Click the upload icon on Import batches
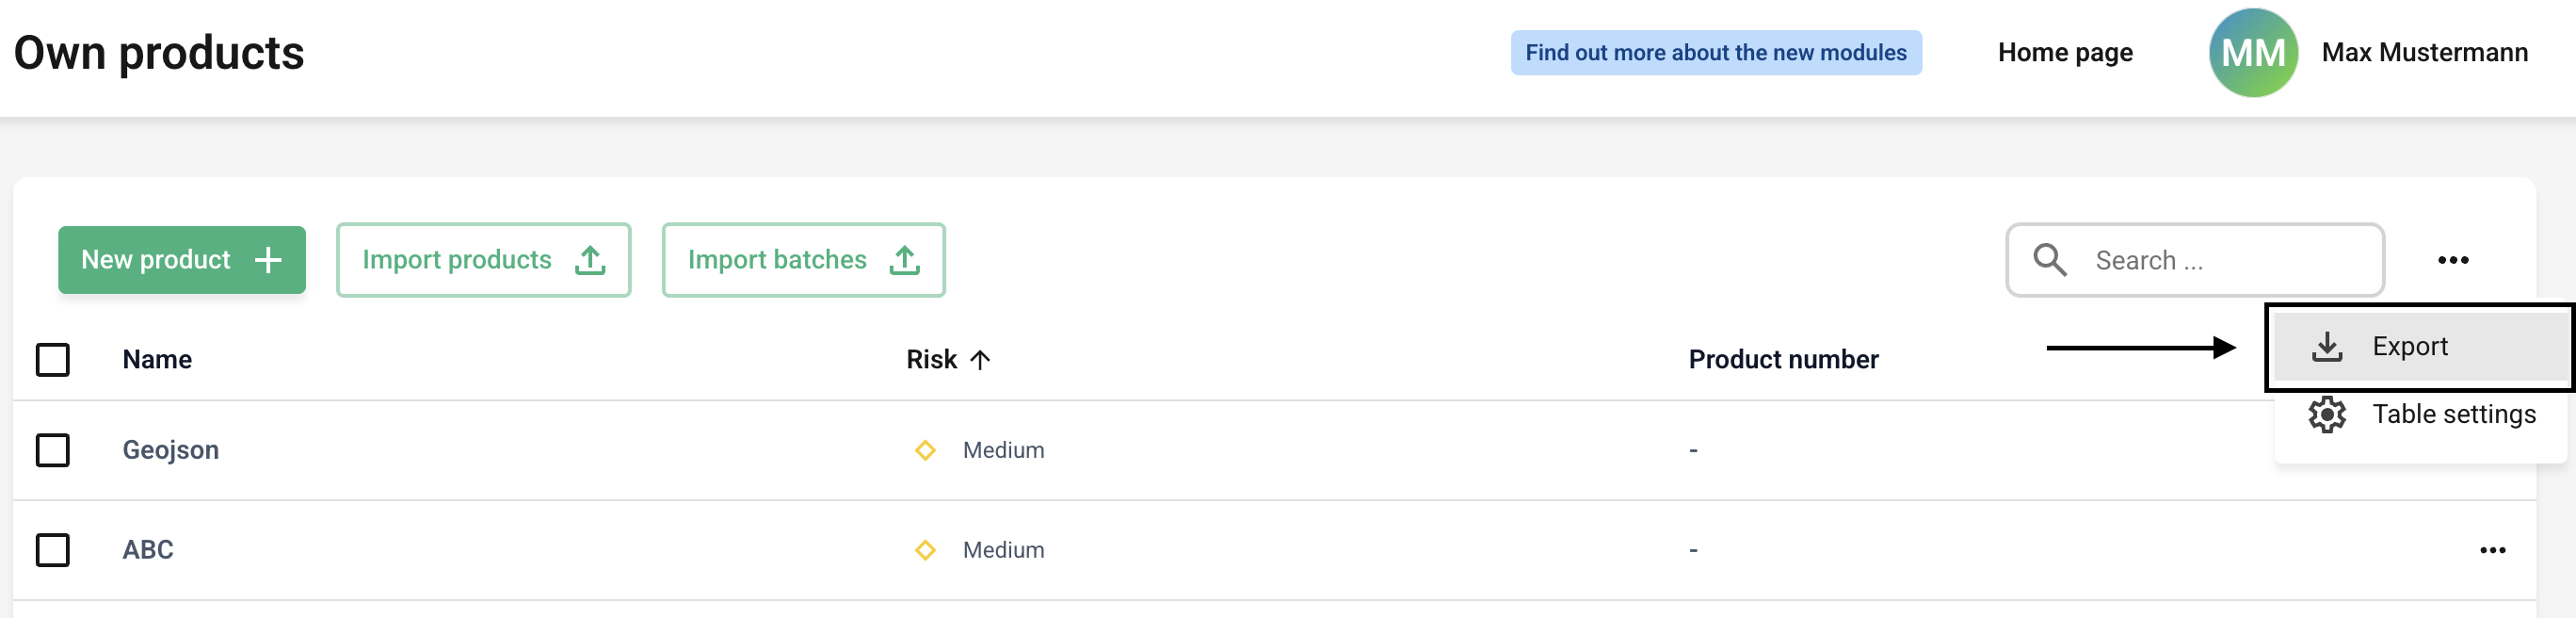Screen dimensions: 2576x618 (x=905, y=260)
